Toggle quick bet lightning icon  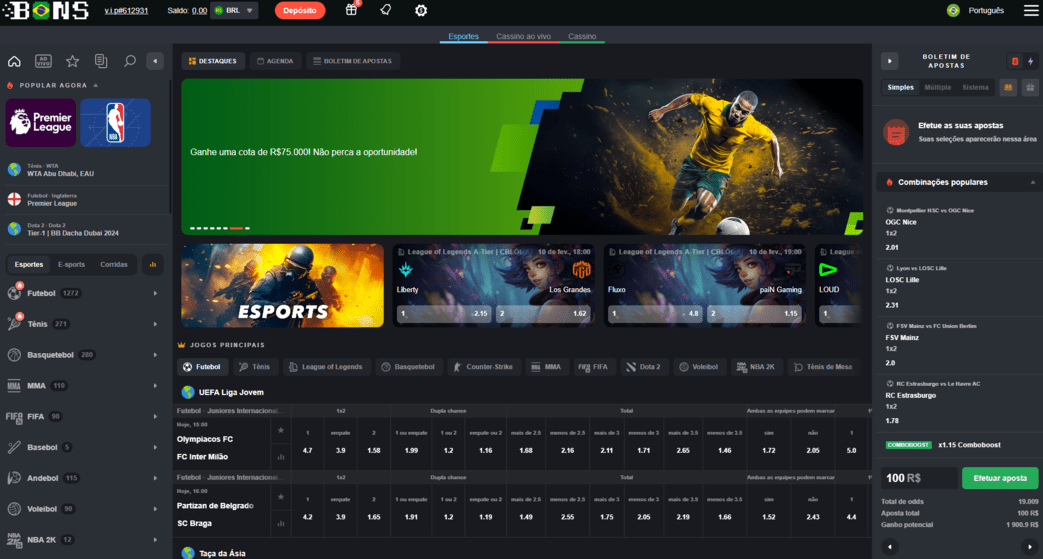point(1030,61)
